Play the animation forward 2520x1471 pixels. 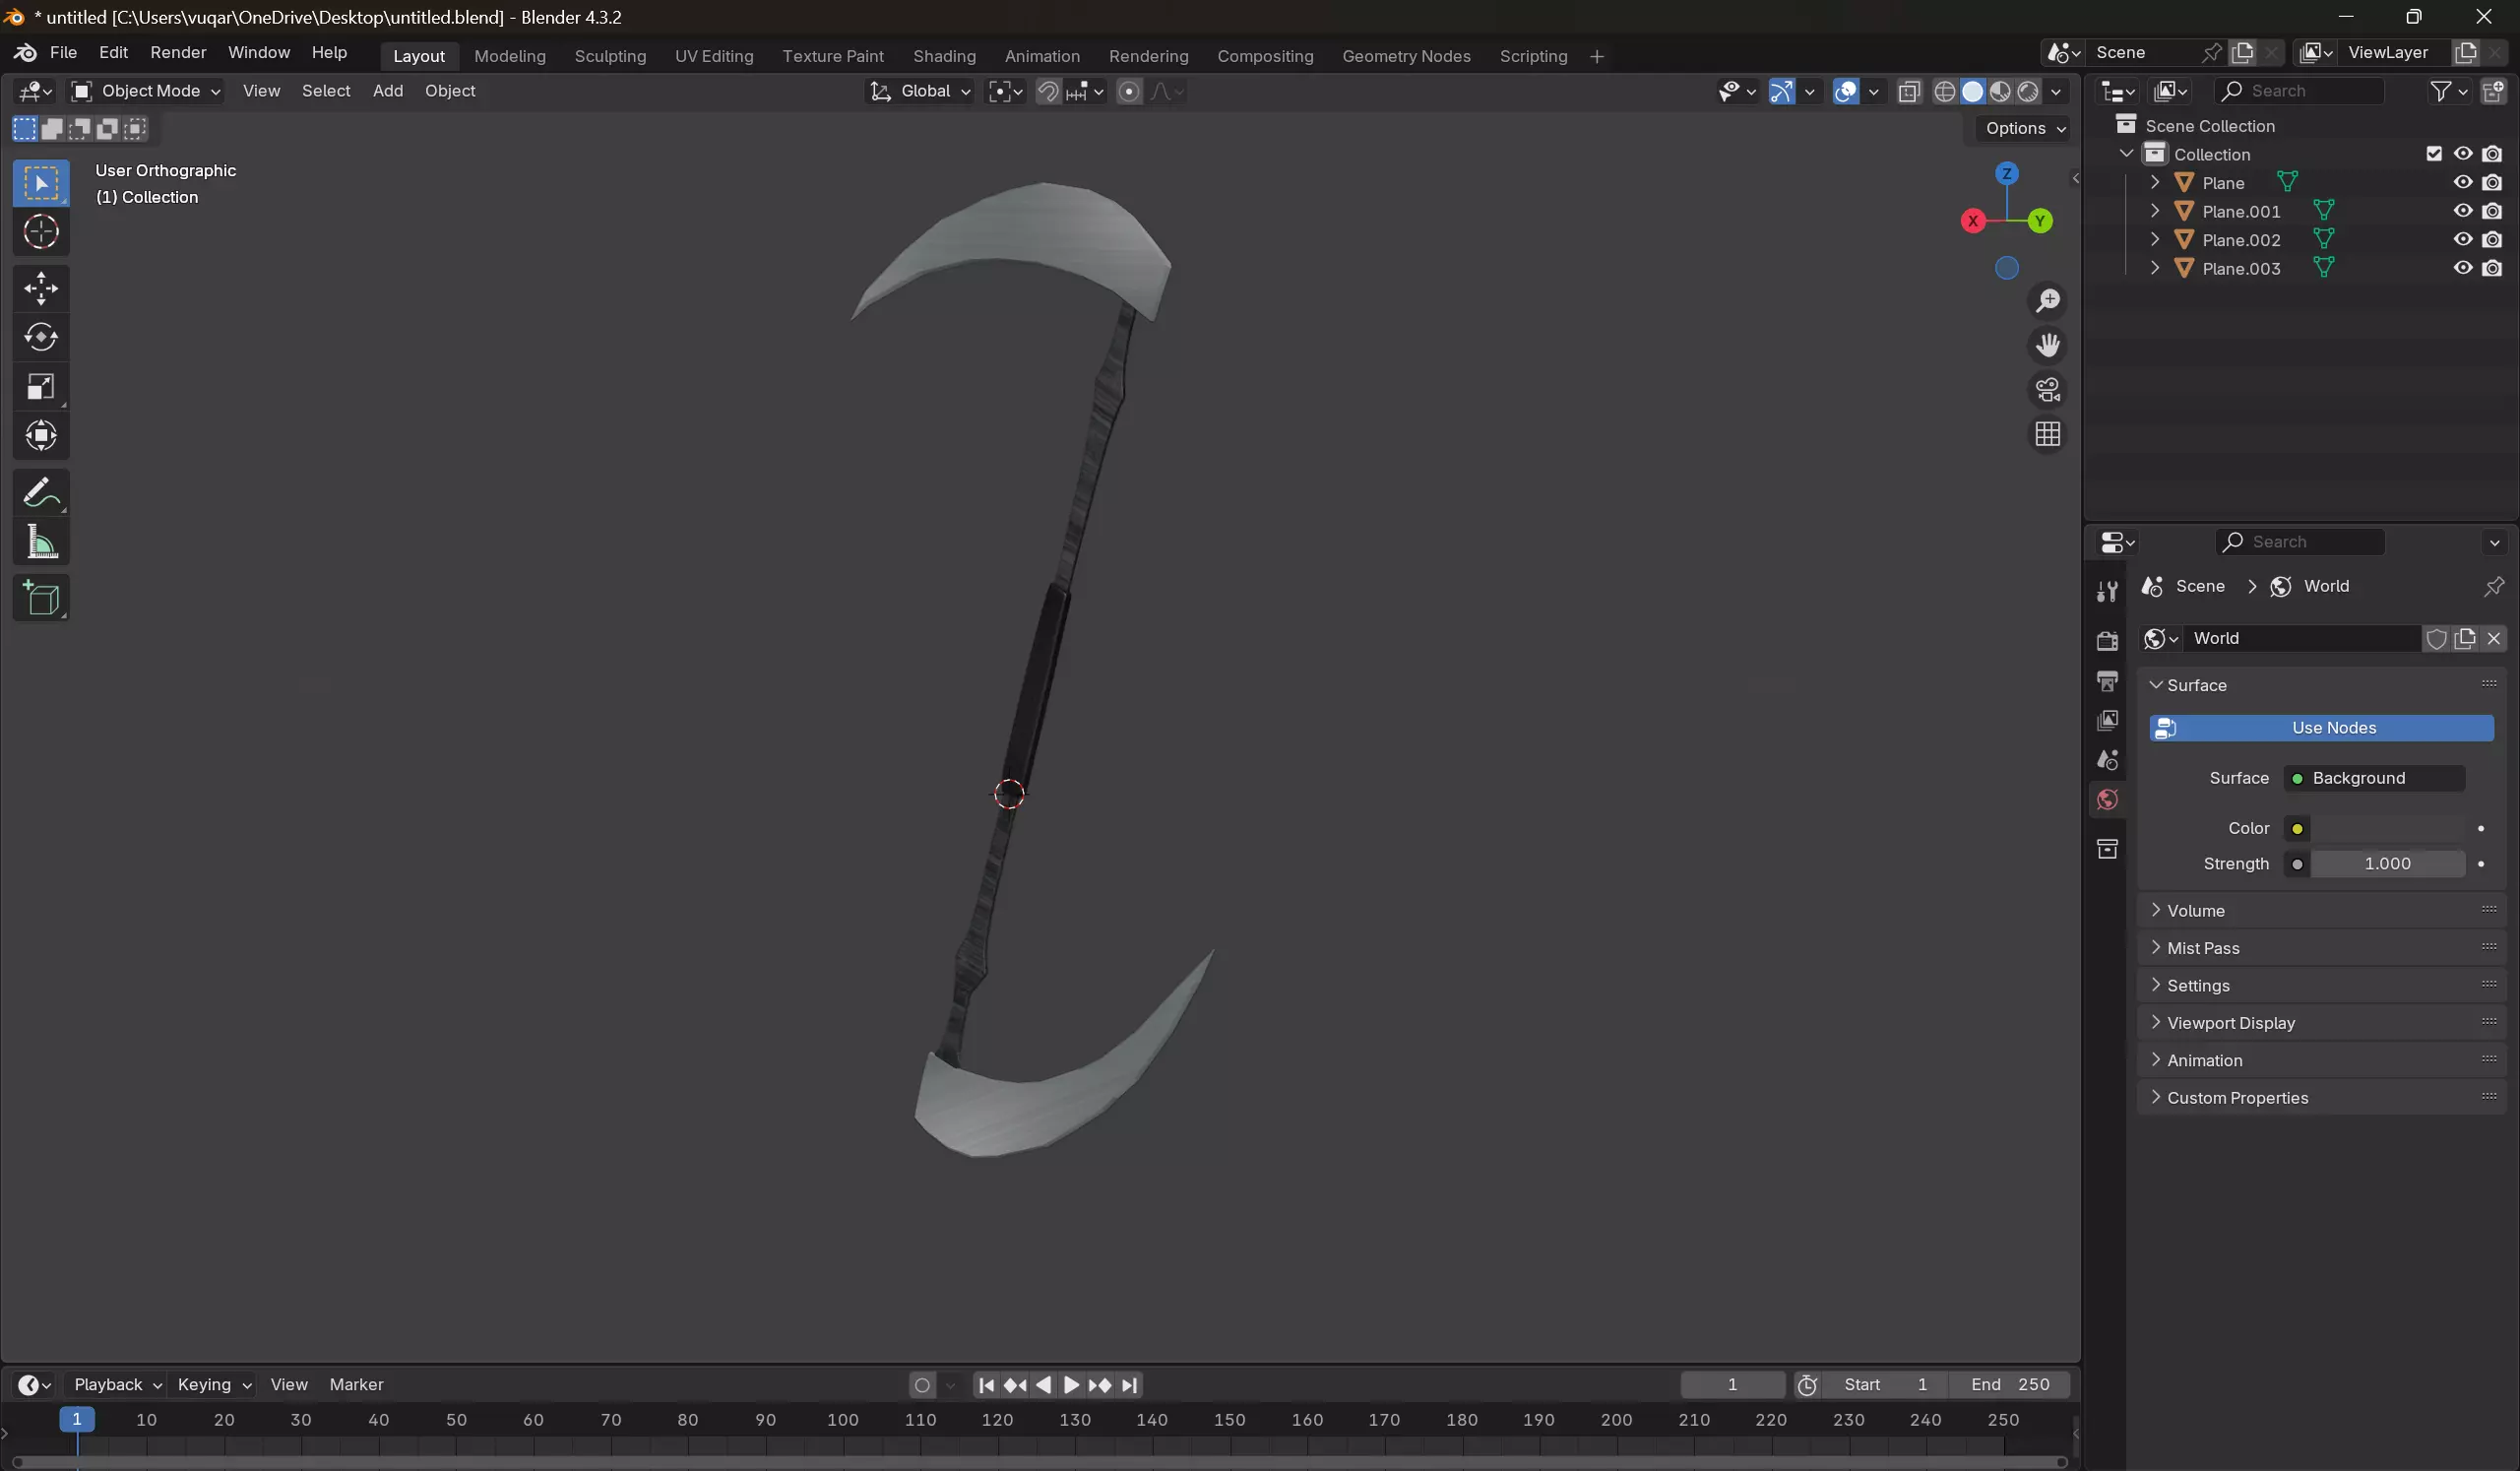click(x=1071, y=1385)
